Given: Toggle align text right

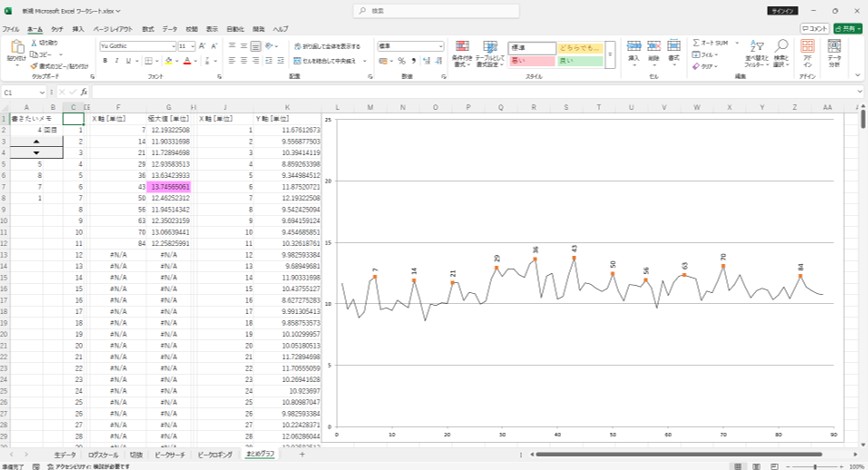Looking at the screenshot, I should [x=256, y=61].
